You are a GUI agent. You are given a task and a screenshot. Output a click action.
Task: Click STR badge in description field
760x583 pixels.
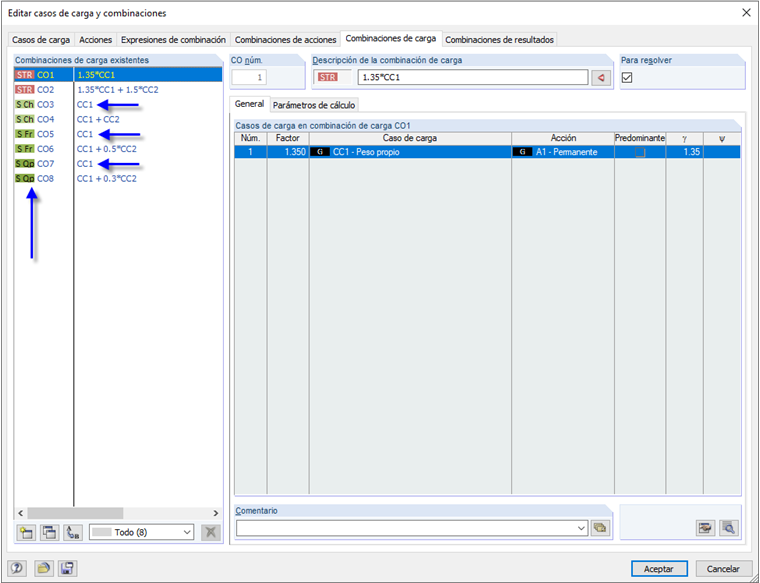coord(328,78)
